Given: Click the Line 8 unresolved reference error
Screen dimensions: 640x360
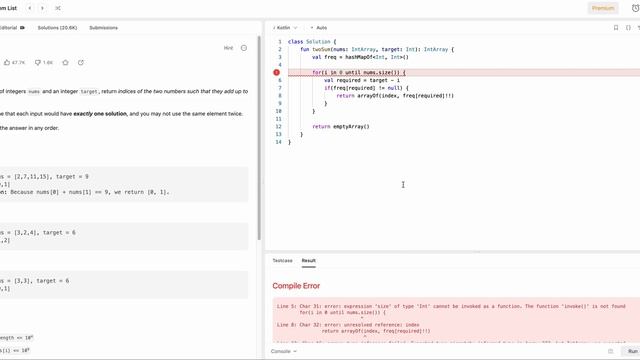Looking at the screenshot, I should [x=348, y=325].
